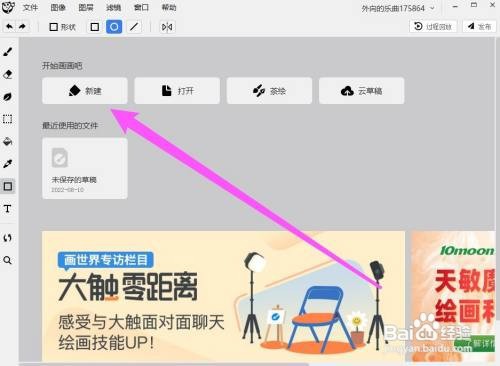Choose the rectangle shape option
500x366 pixels.
tap(95, 27)
